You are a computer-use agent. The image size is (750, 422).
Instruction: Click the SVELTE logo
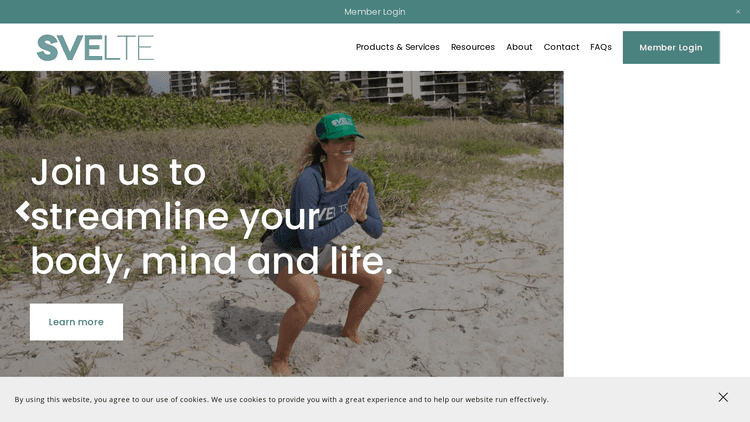coord(95,47)
